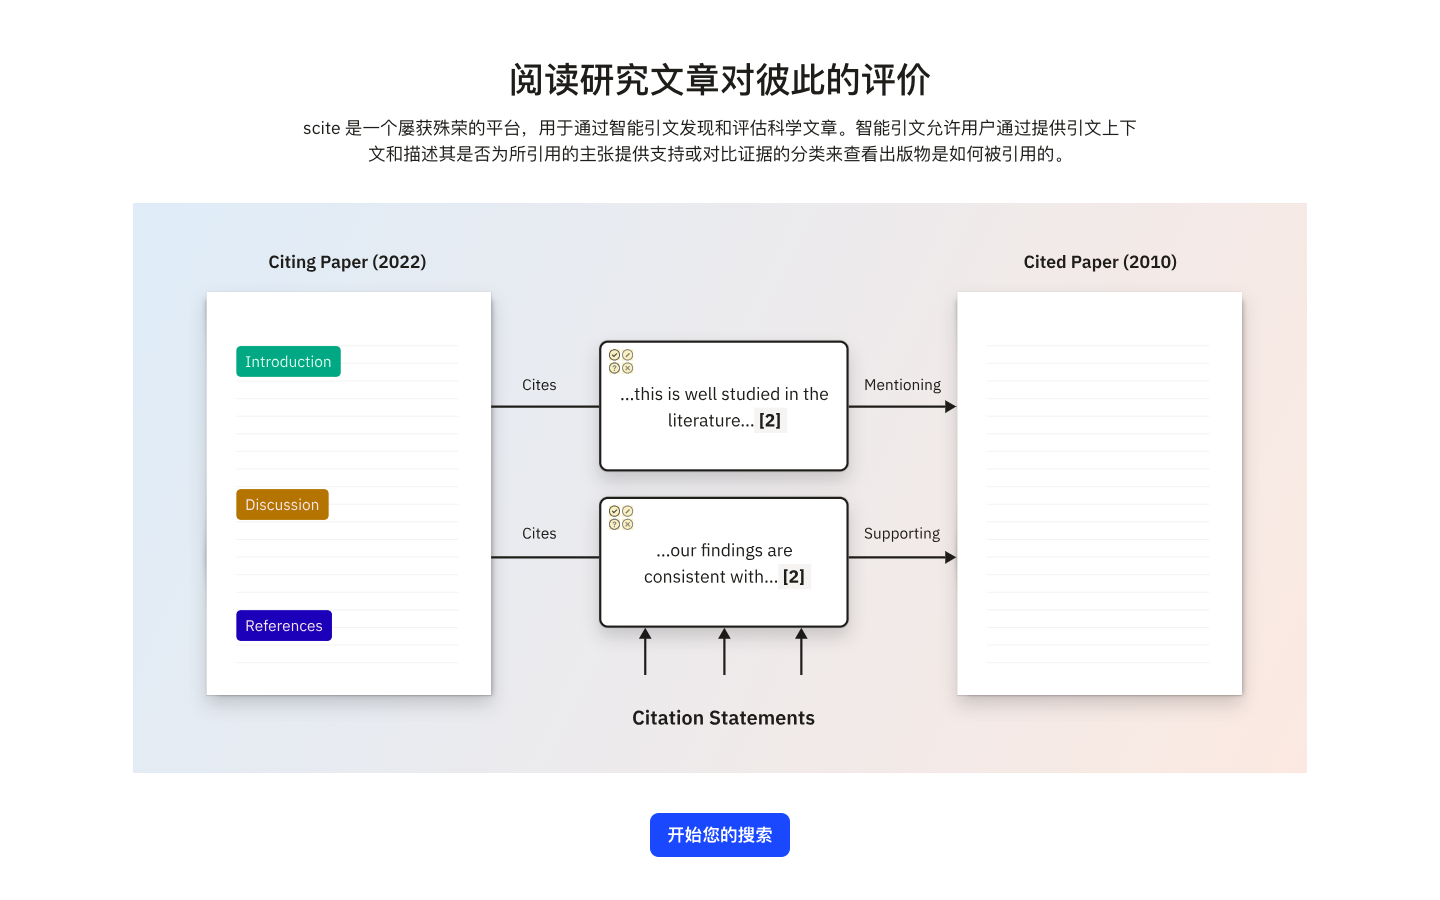This screenshot has width=1440, height=900.
Task: Click the arrowhead under the Supporting label
Action: click(x=950, y=557)
